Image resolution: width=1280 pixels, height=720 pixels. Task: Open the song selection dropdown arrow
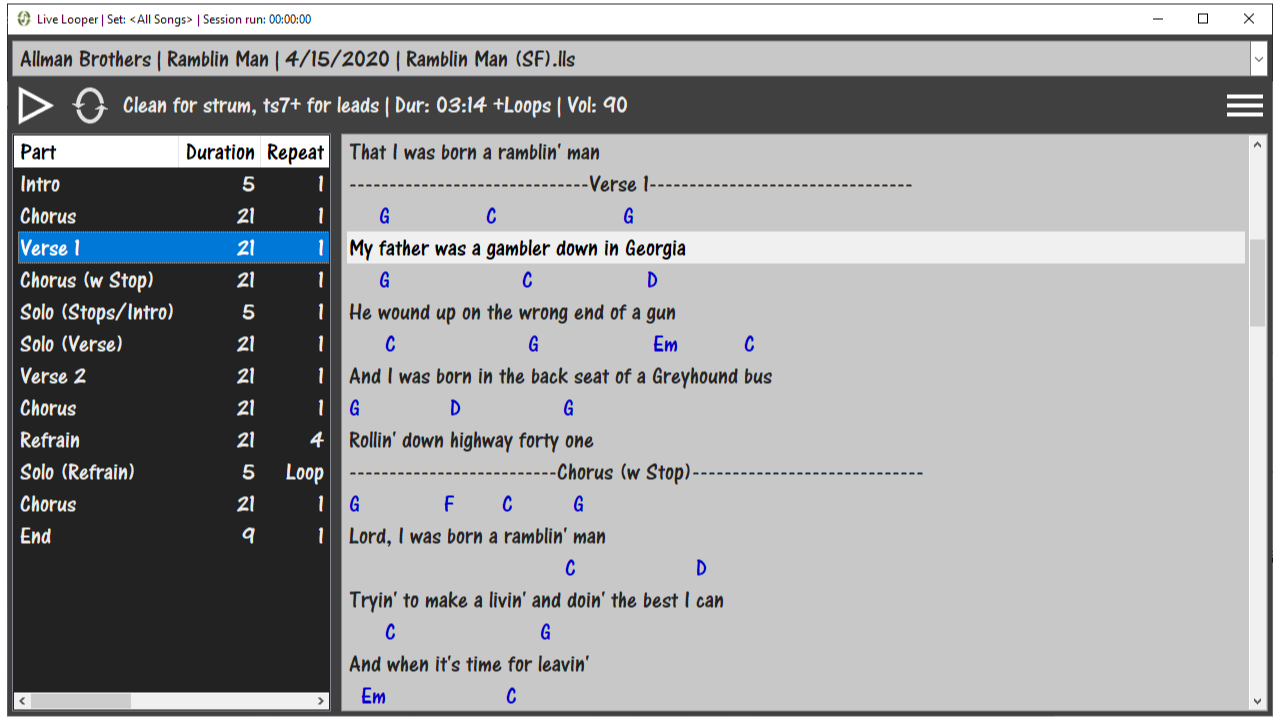click(1258, 60)
